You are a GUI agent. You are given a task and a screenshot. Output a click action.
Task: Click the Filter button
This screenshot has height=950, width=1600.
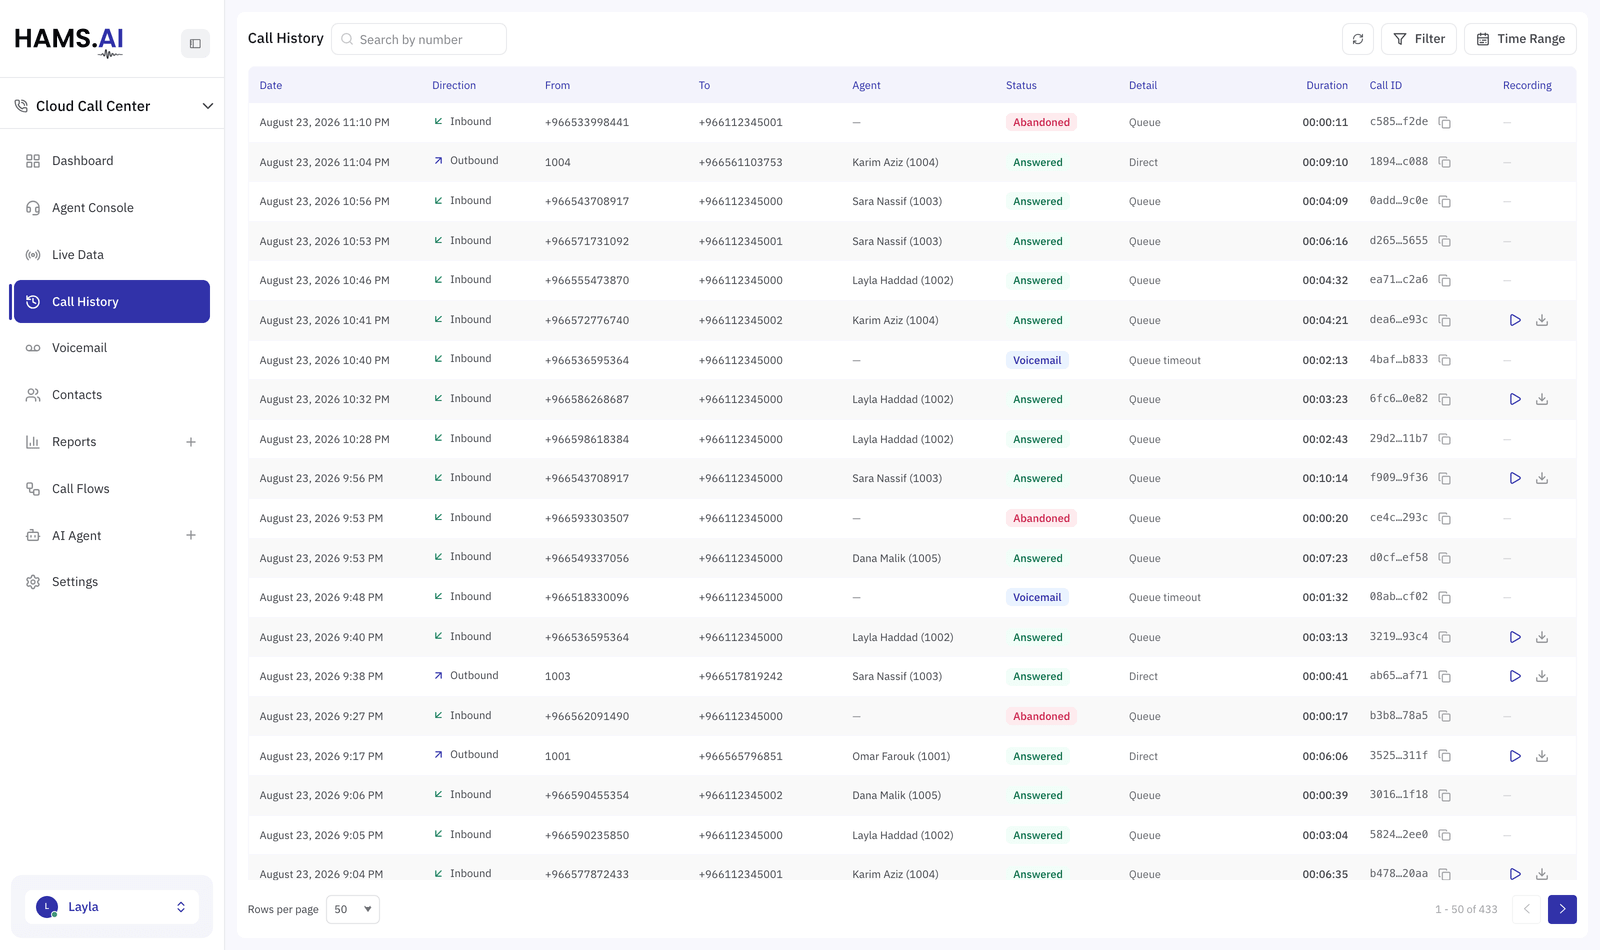pos(1419,39)
